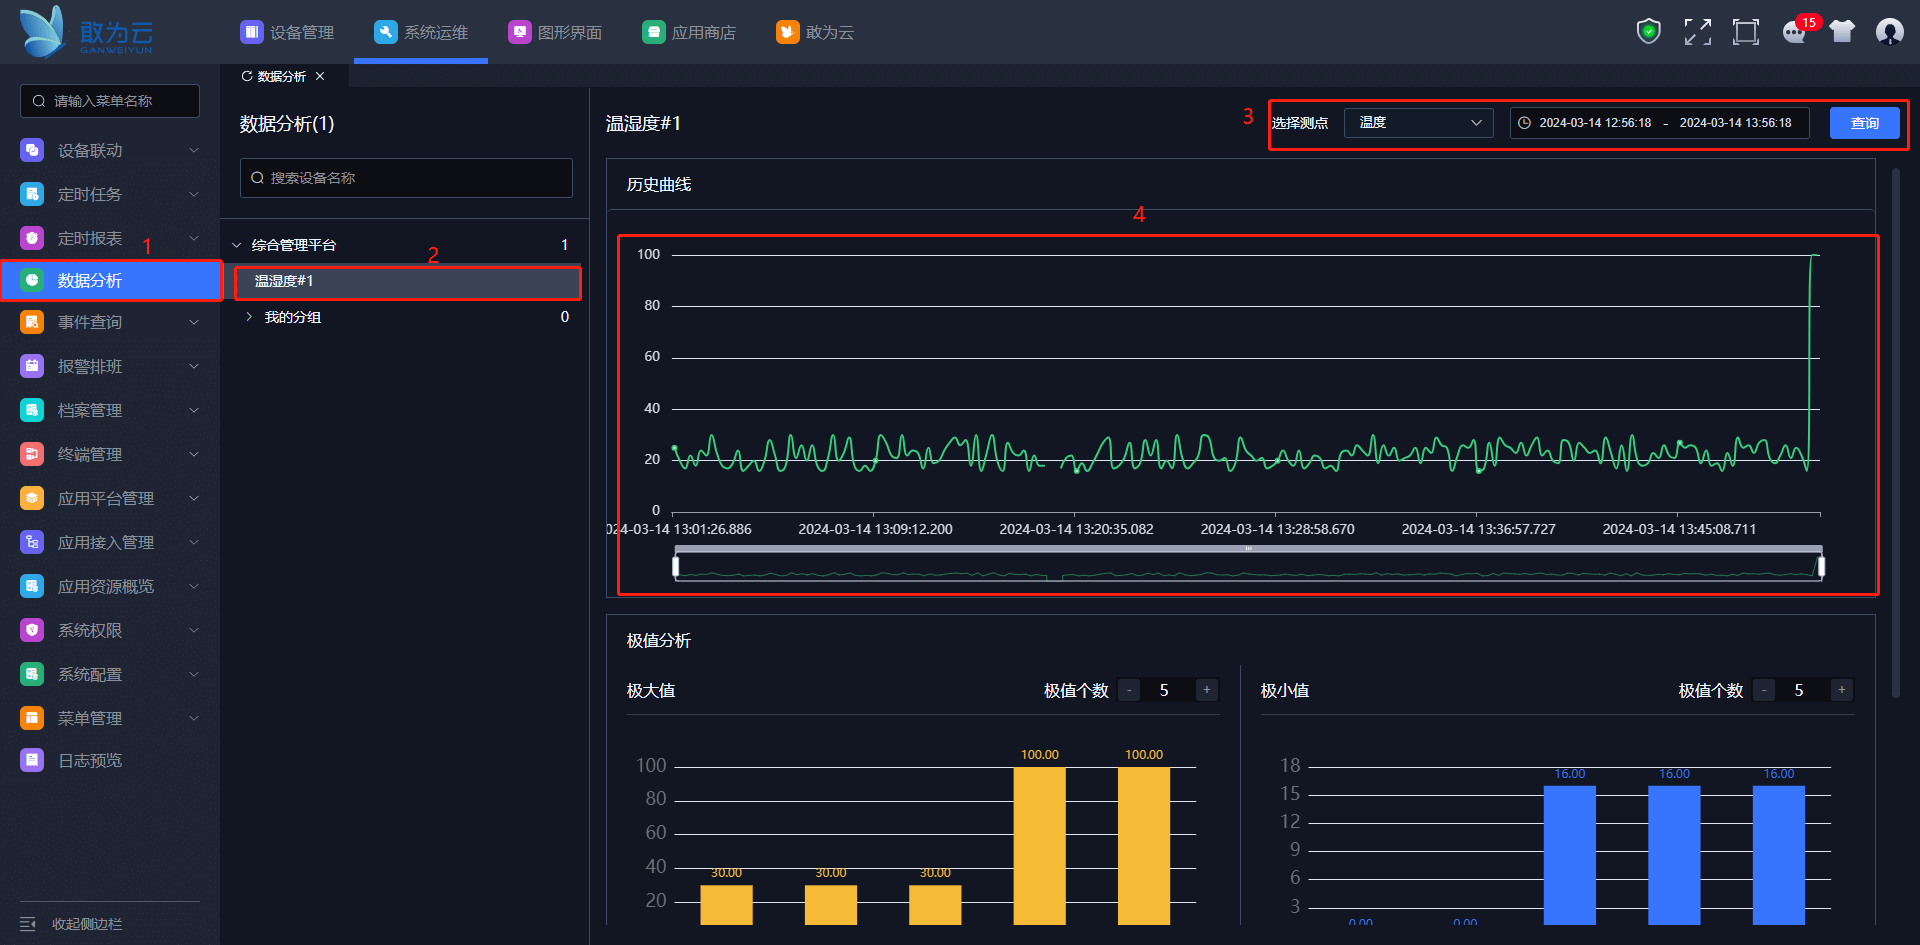Enter fullscreen with the expand arrows icon
The width and height of the screenshot is (1920, 945).
tap(1697, 32)
